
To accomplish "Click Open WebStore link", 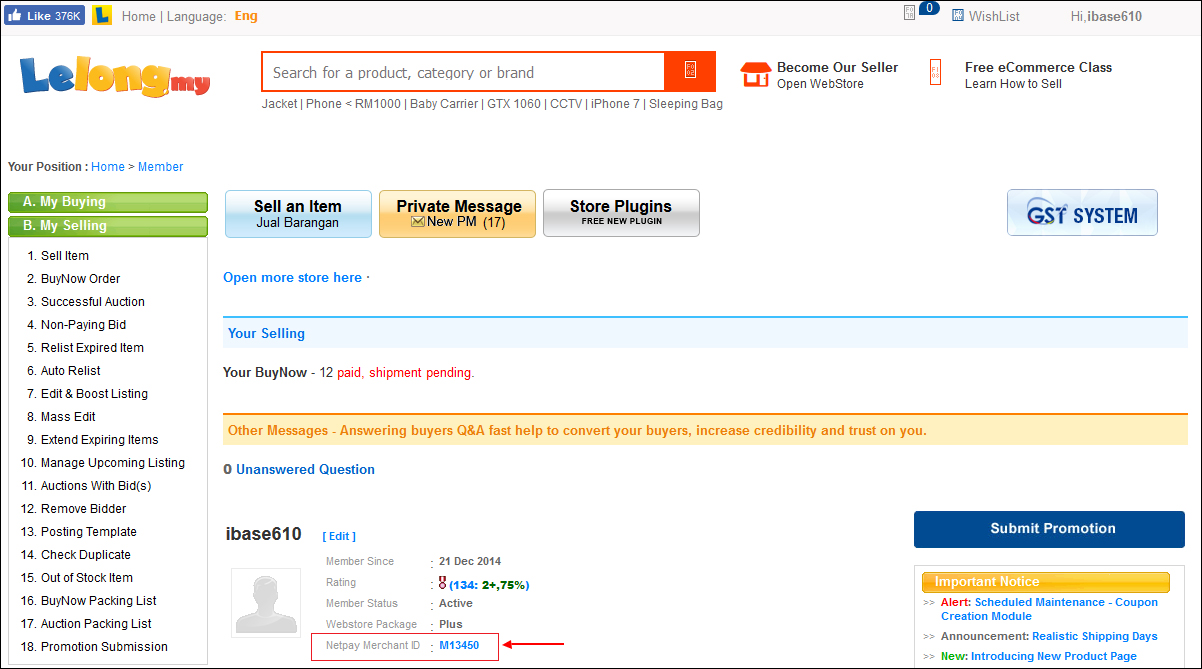I will [x=820, y=84].
